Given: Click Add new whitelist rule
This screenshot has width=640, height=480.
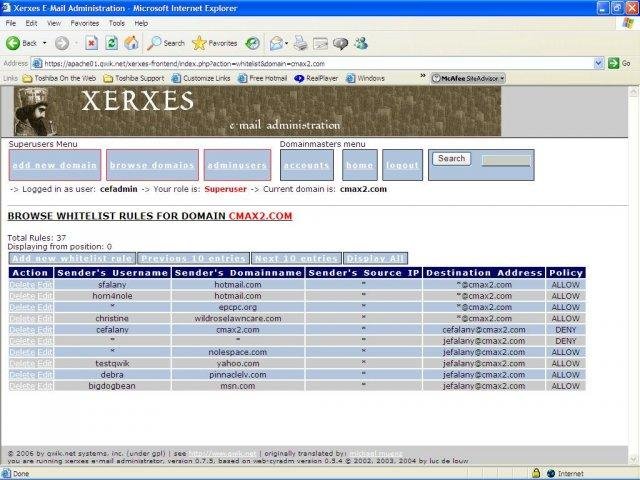Looking at the screenshot, I should [x=72, y=258].
